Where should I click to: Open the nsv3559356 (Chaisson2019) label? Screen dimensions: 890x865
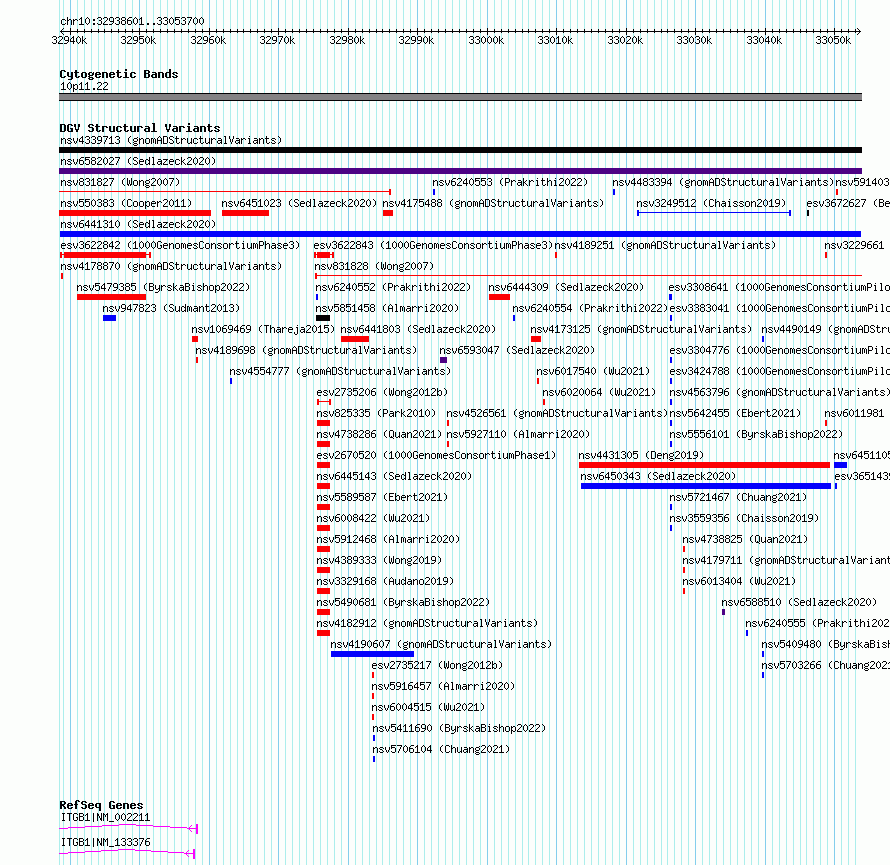tap(744, 518)
